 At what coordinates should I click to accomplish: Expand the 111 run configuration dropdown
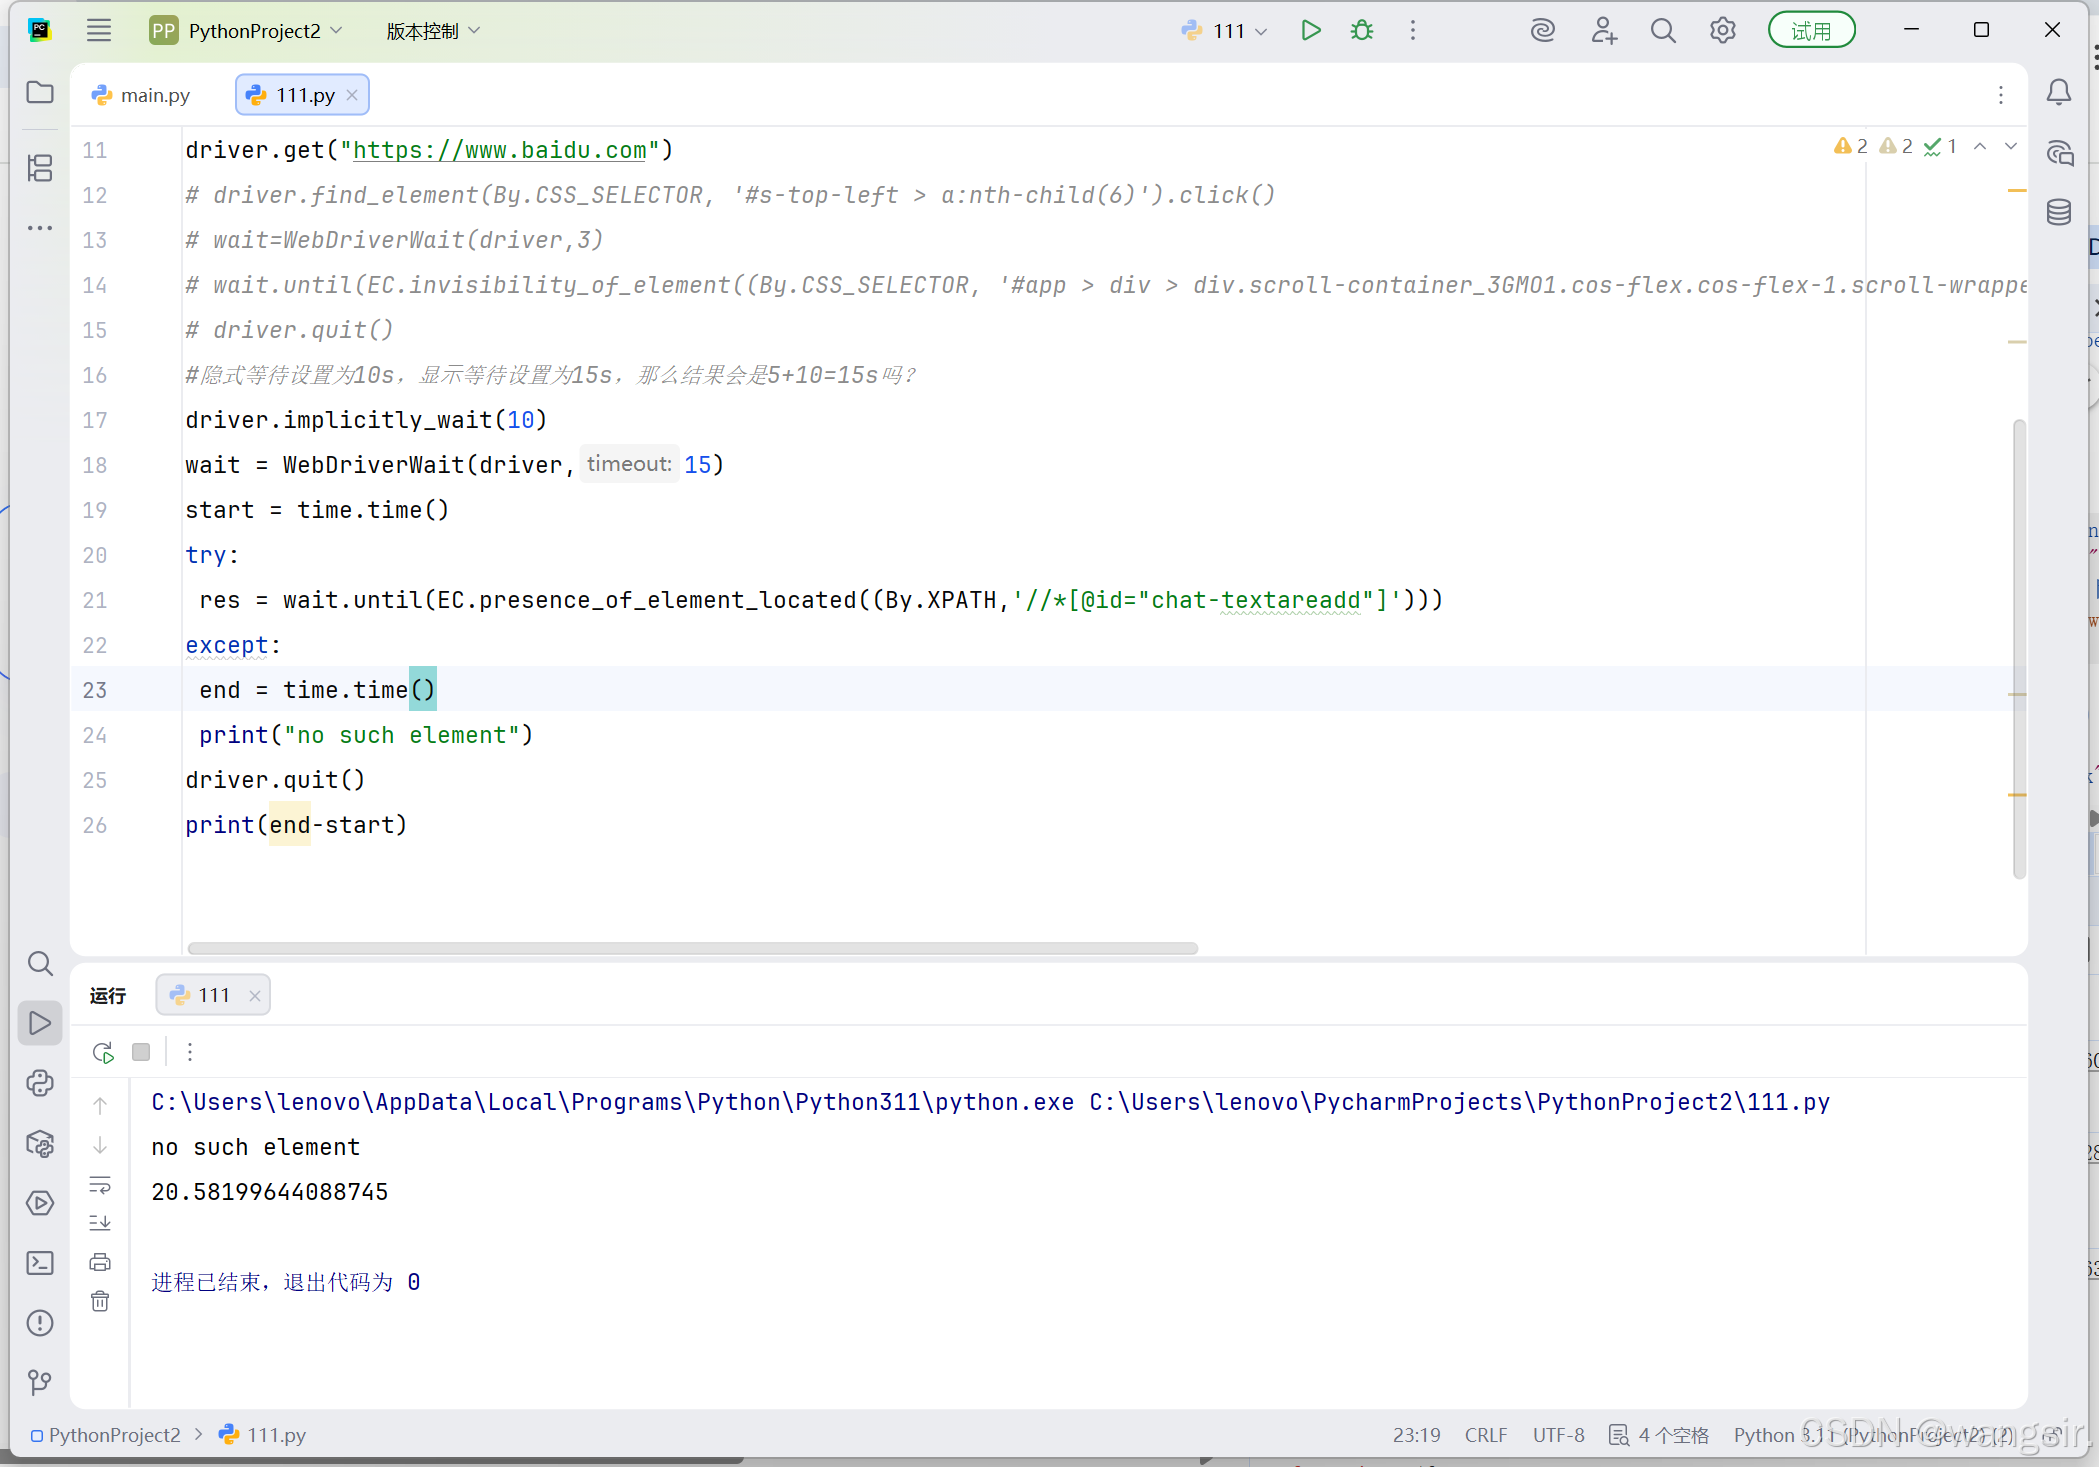(1238, 31)
